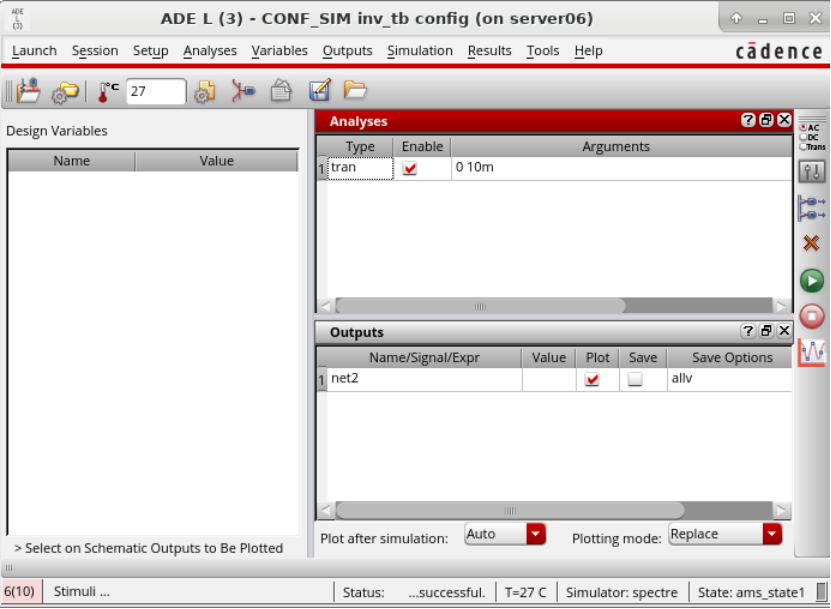831x609 pixels.
Task: Click the Arguments column header in Analyses
Action: point(615,146)
